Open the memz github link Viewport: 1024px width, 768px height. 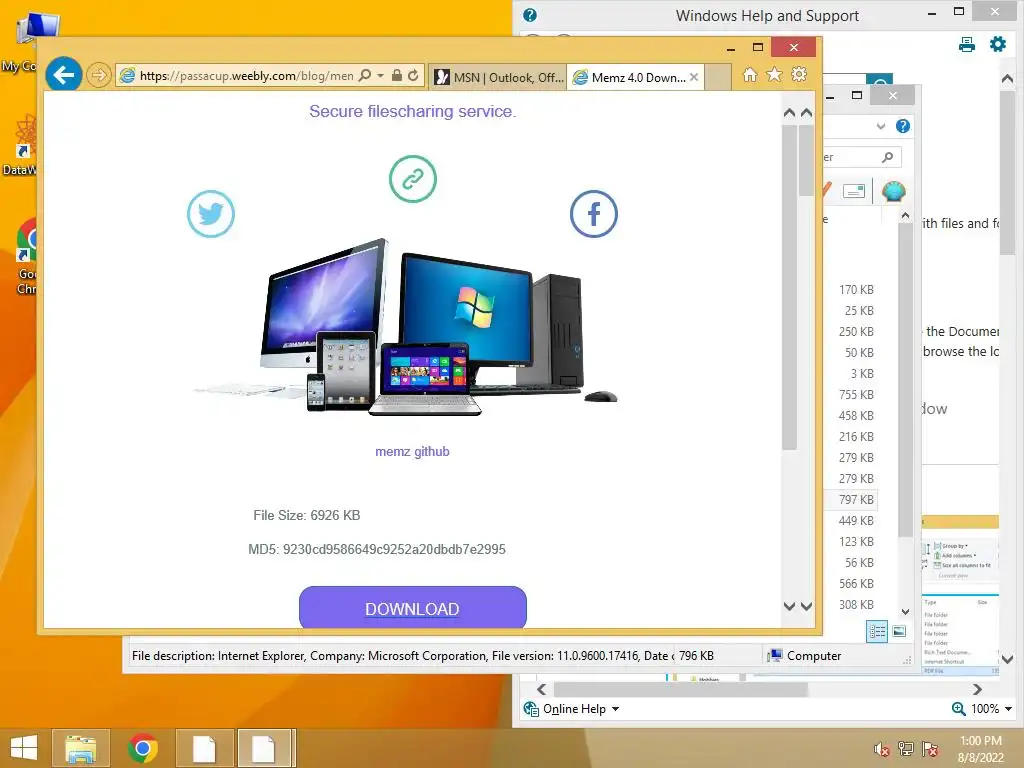[412, 451]
